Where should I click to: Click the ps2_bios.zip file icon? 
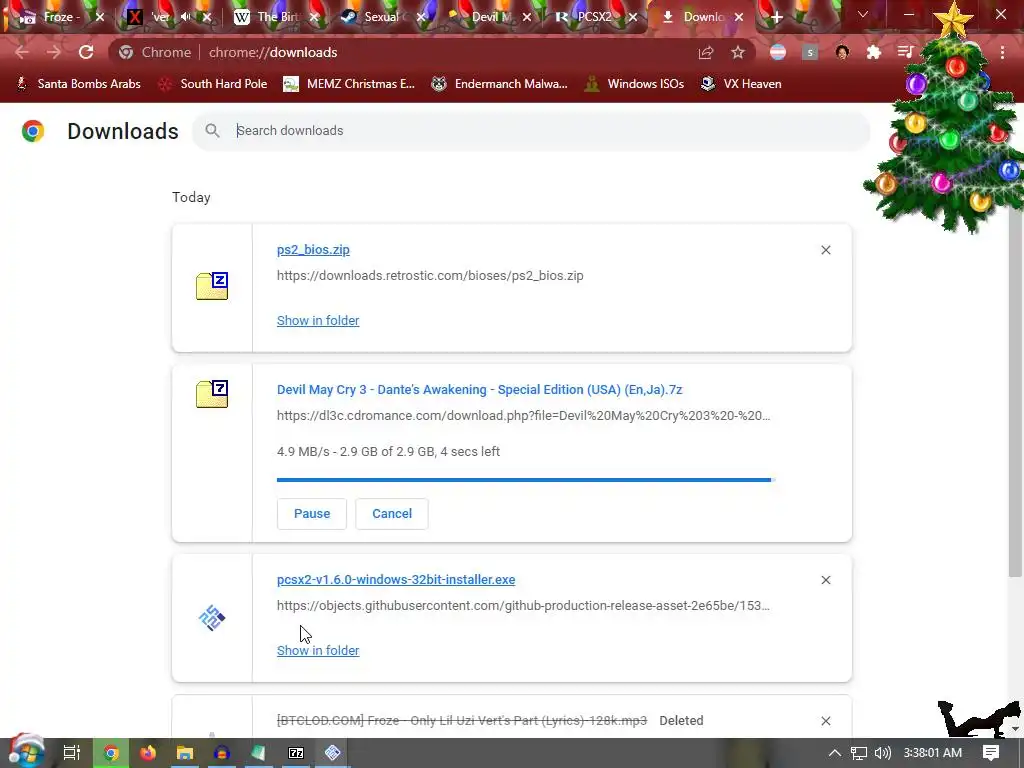tap(212, 286)
